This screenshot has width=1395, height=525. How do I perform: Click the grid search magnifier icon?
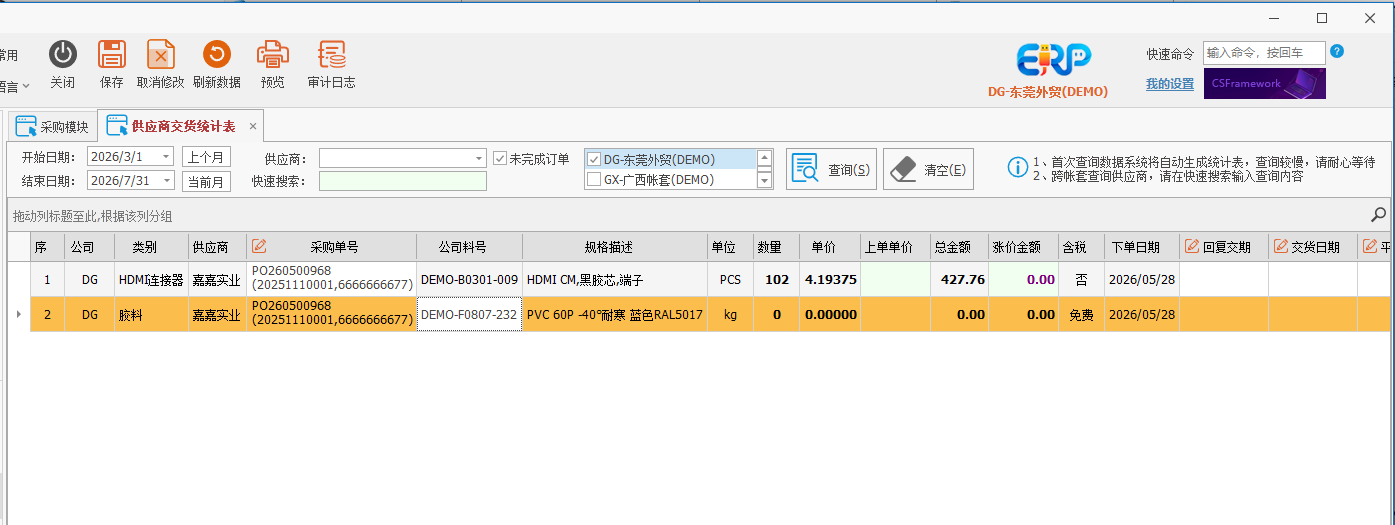pos(1379,214)
